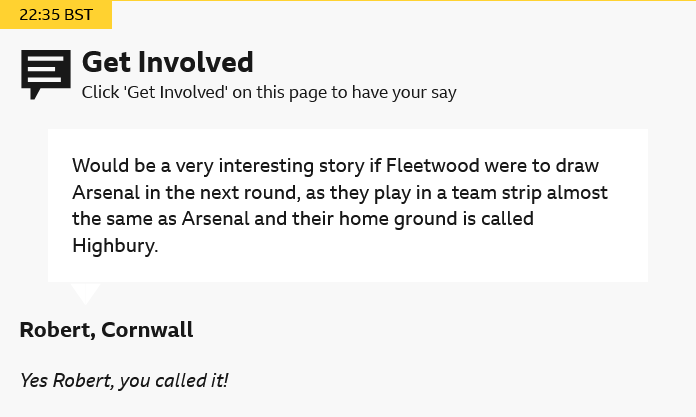This screenshot has height=417, width=696.
Task: Click the yellow line above the post
Action: click(404, 0)
